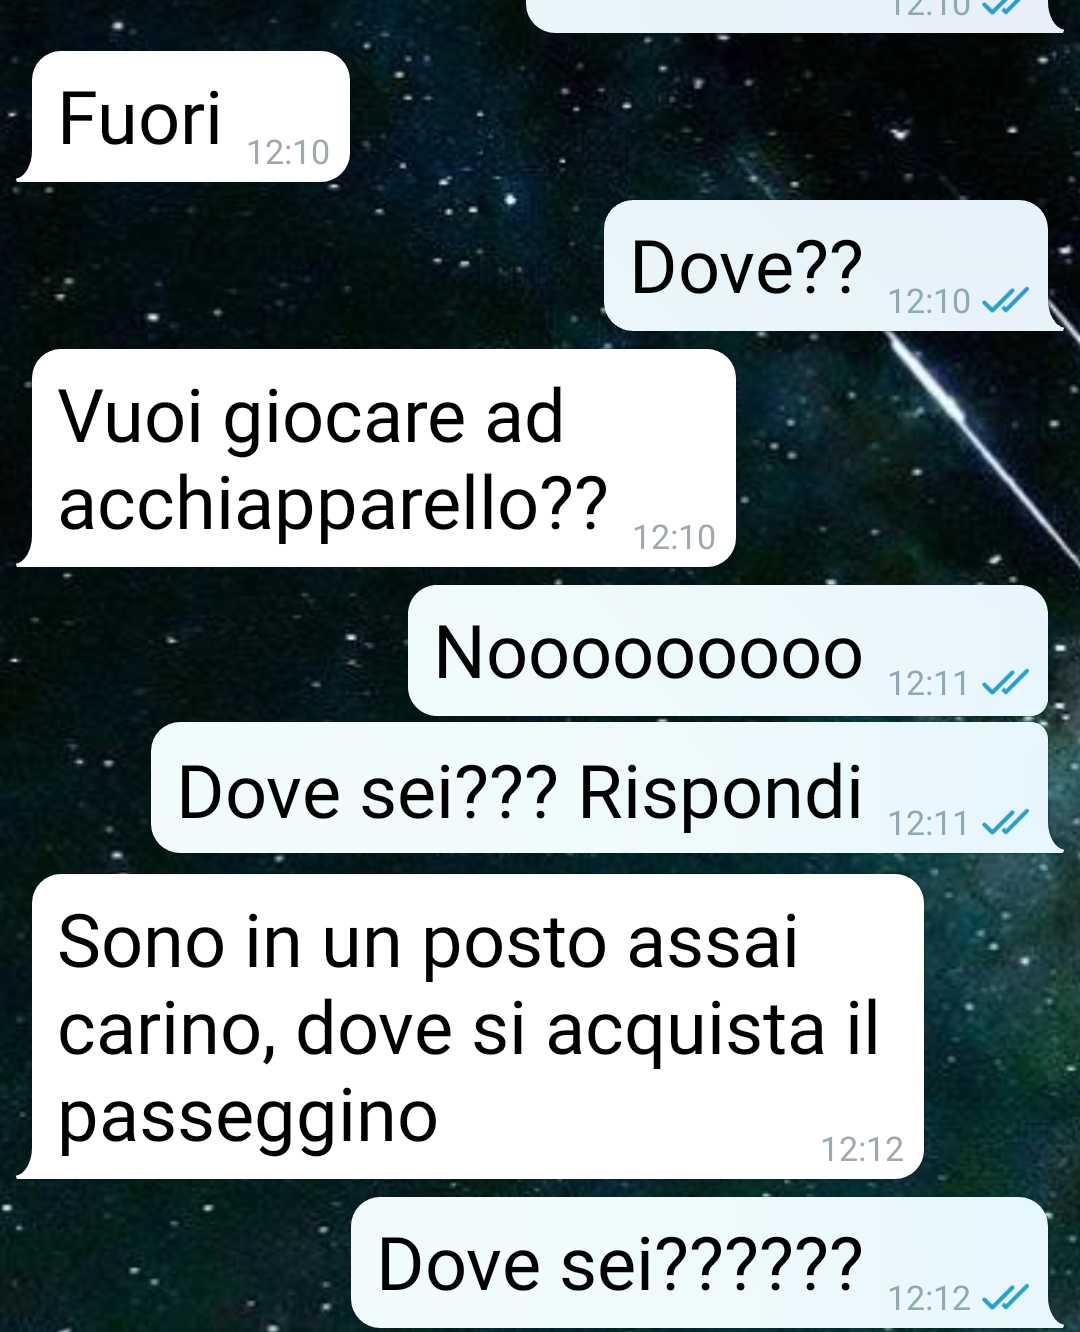The width and height of the screenshot is (1080, 1332).
Task: Click the double check on the topmost partial bubble
Action: pyautogui.click(x=1005, y=6)
